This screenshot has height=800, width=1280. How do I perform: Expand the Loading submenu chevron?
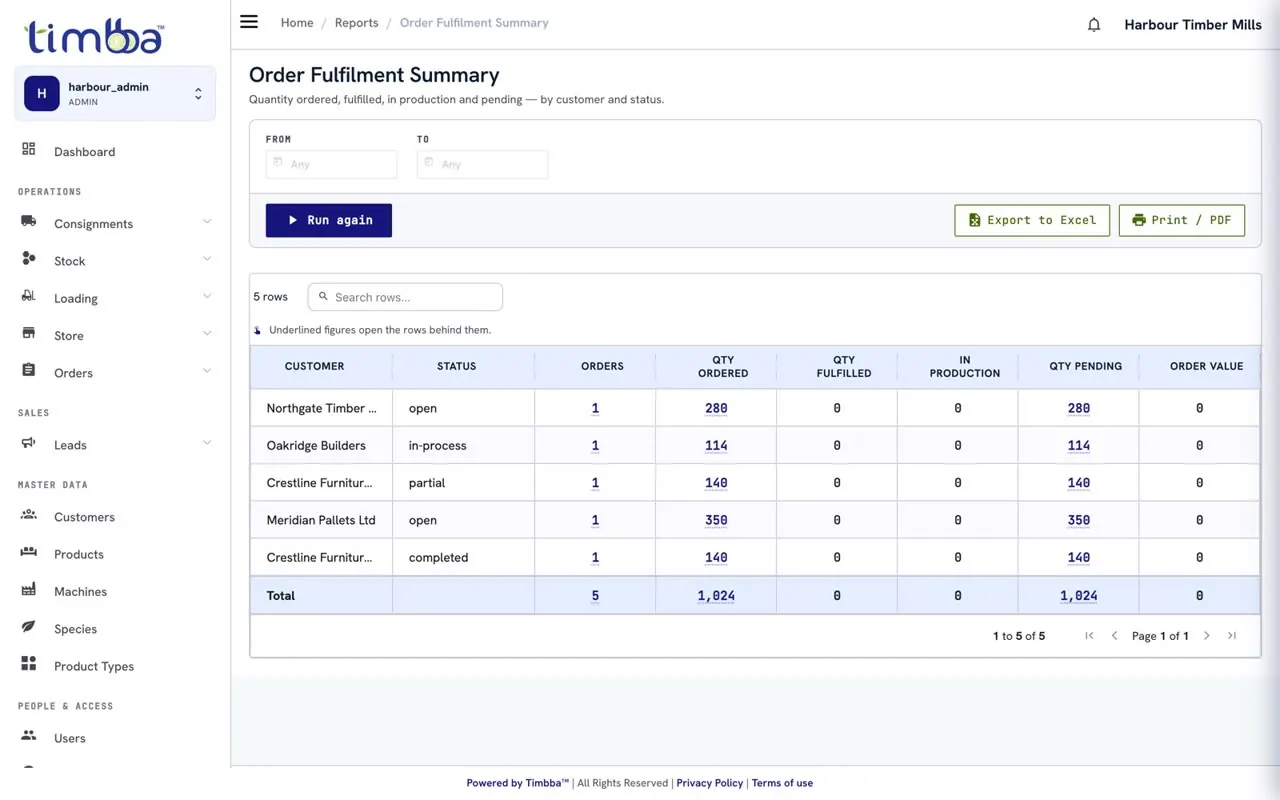[207, 296]
